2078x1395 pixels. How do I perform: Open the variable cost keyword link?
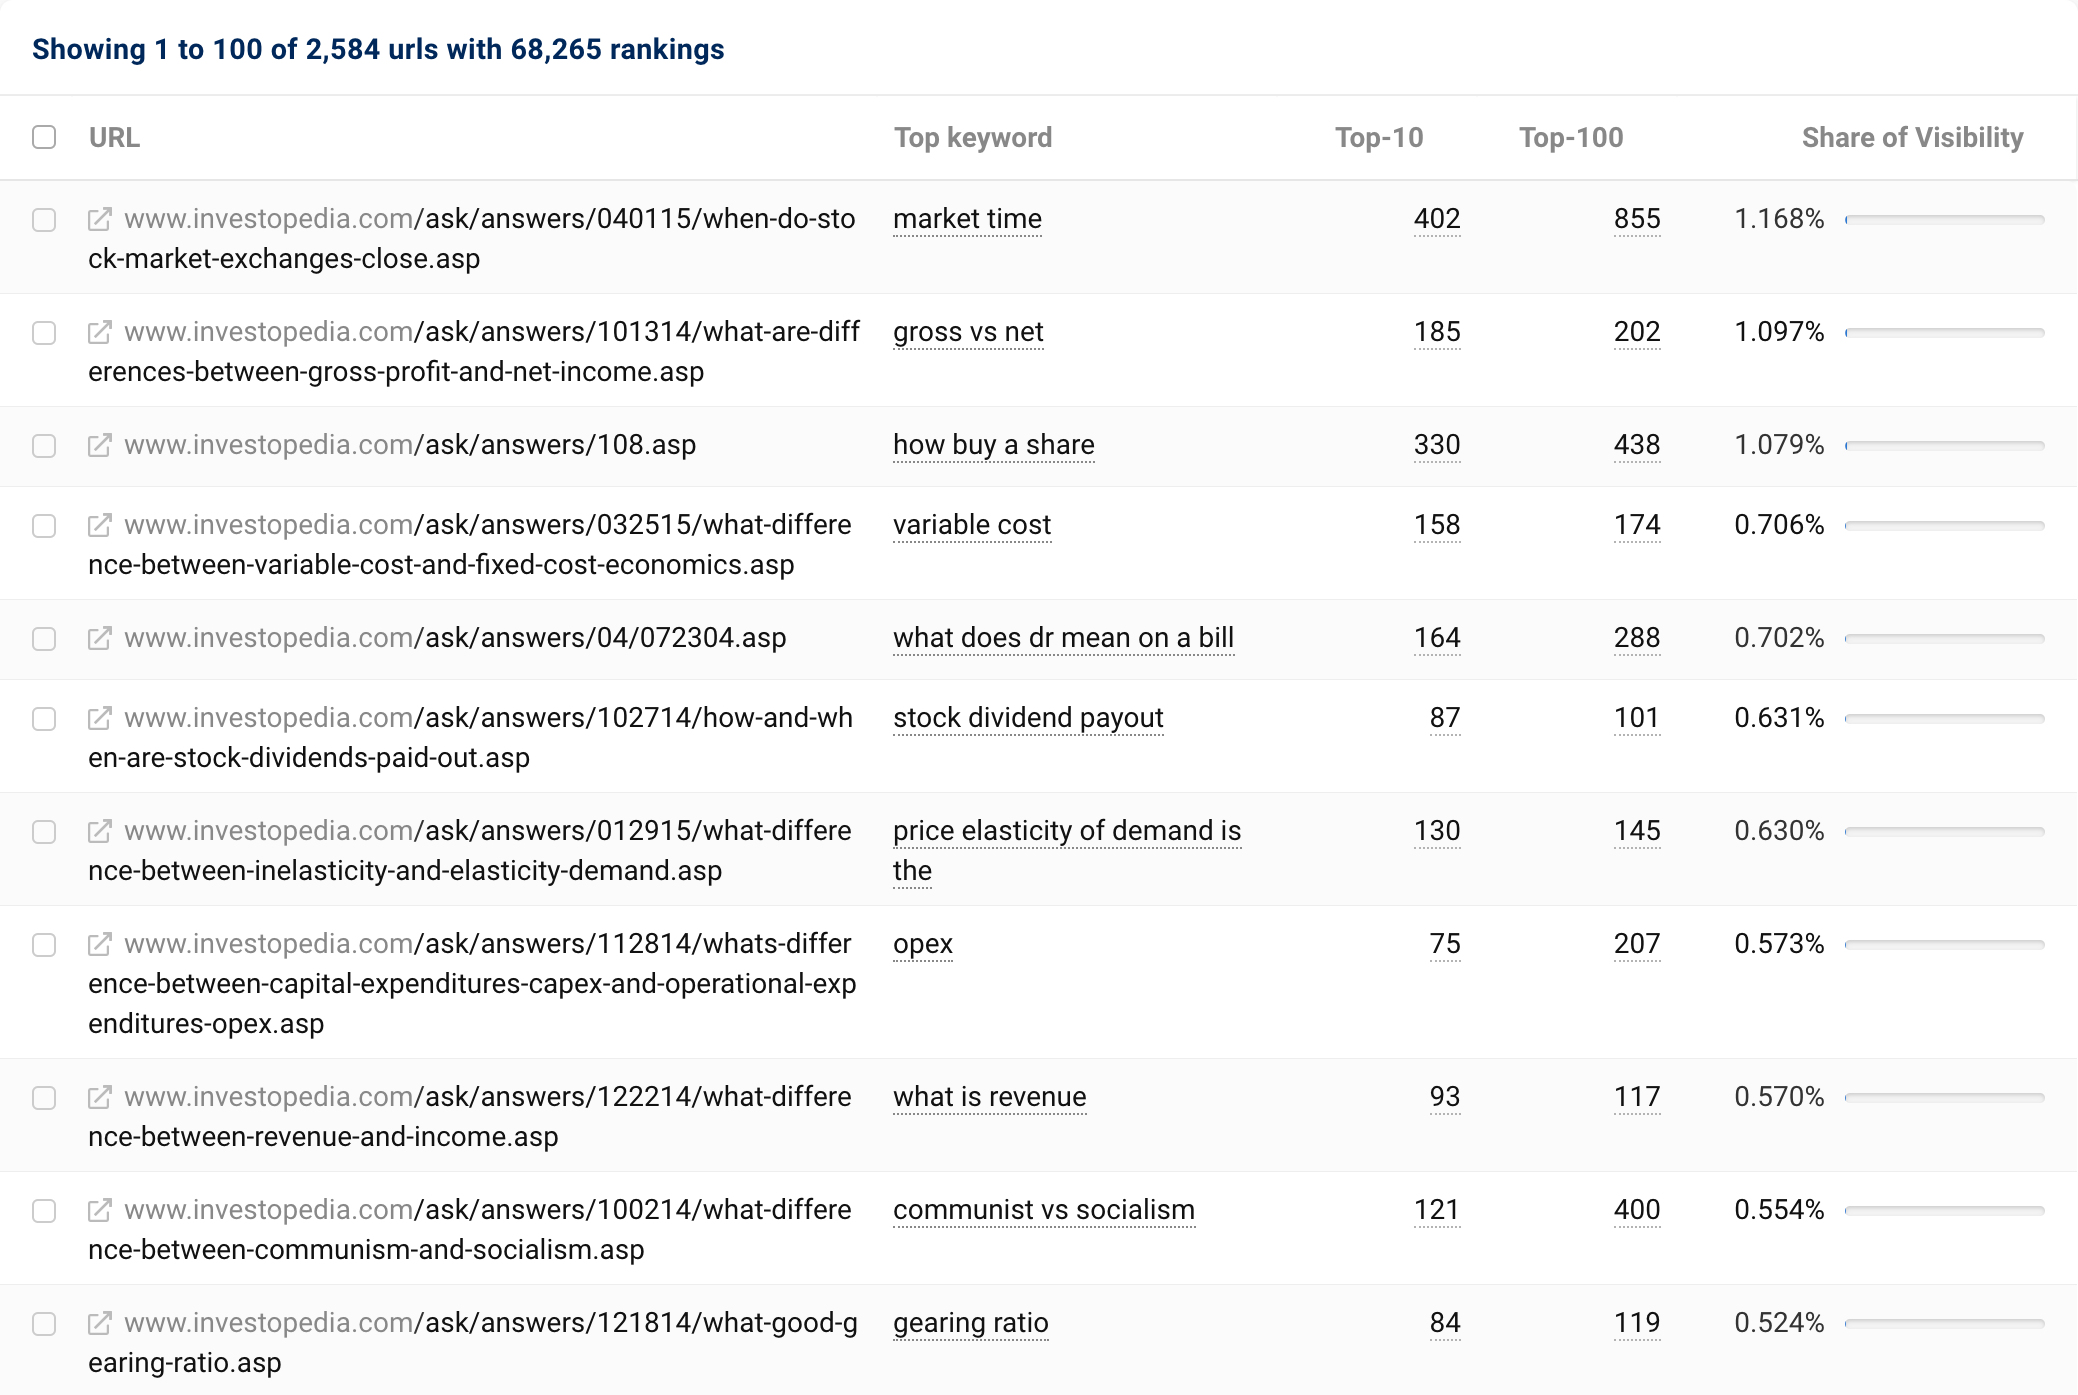[972, 525]
